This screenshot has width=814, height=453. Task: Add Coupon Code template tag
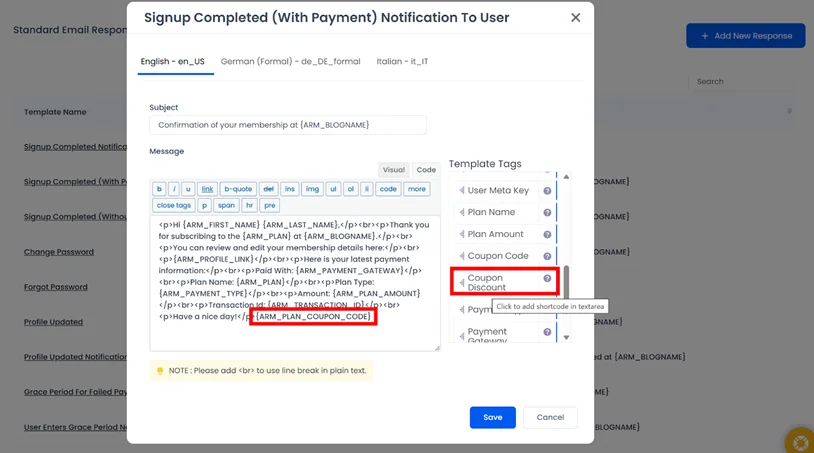point(498,256)
